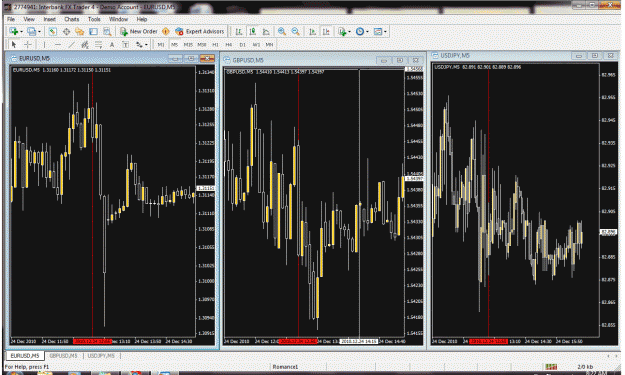Expand the Profiles dropdown arrow
Image resolution: width=625 pixels, height=375 pixels.
click(39, 31)
